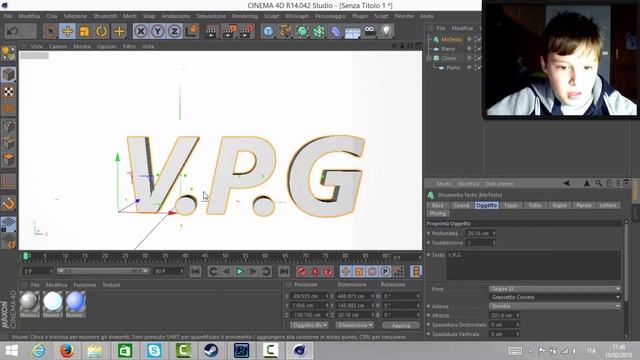Click attribute manager search magnifier icon

pyautogui.click(x=598, y=184)
